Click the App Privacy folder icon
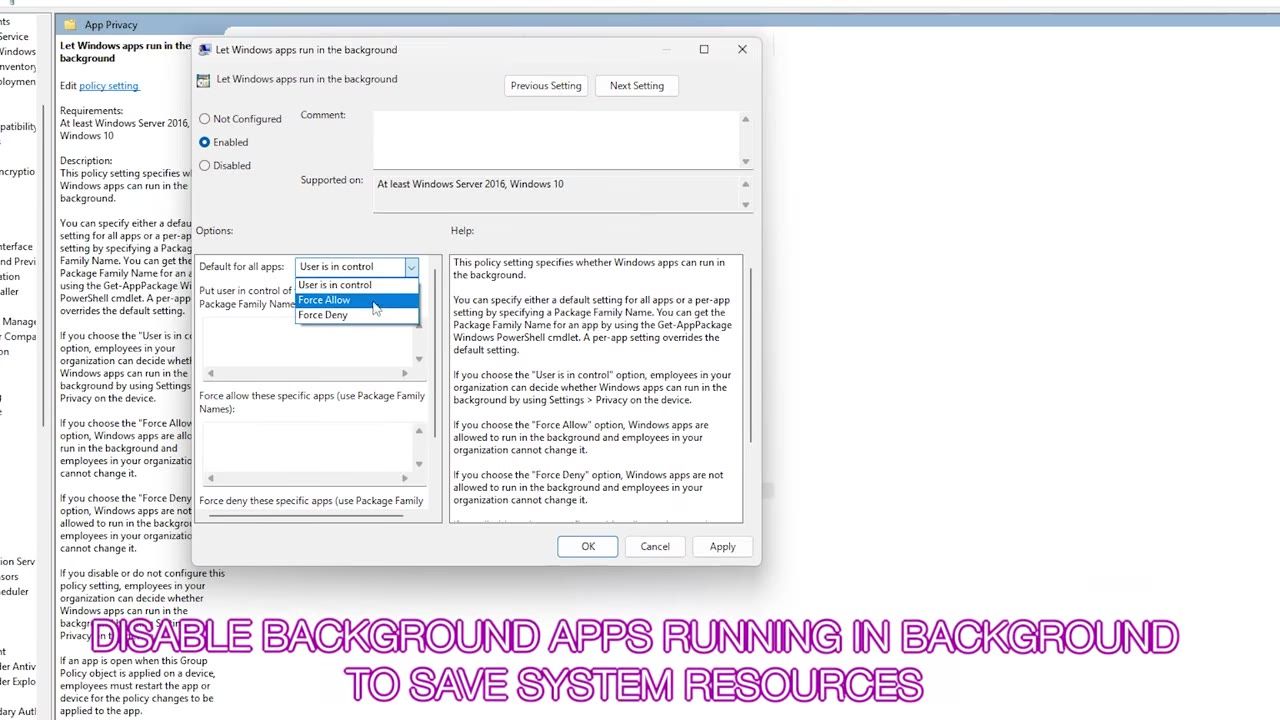Image resolution: width=1280 pixels, height=720 pixels. click(x=69, y=25)
